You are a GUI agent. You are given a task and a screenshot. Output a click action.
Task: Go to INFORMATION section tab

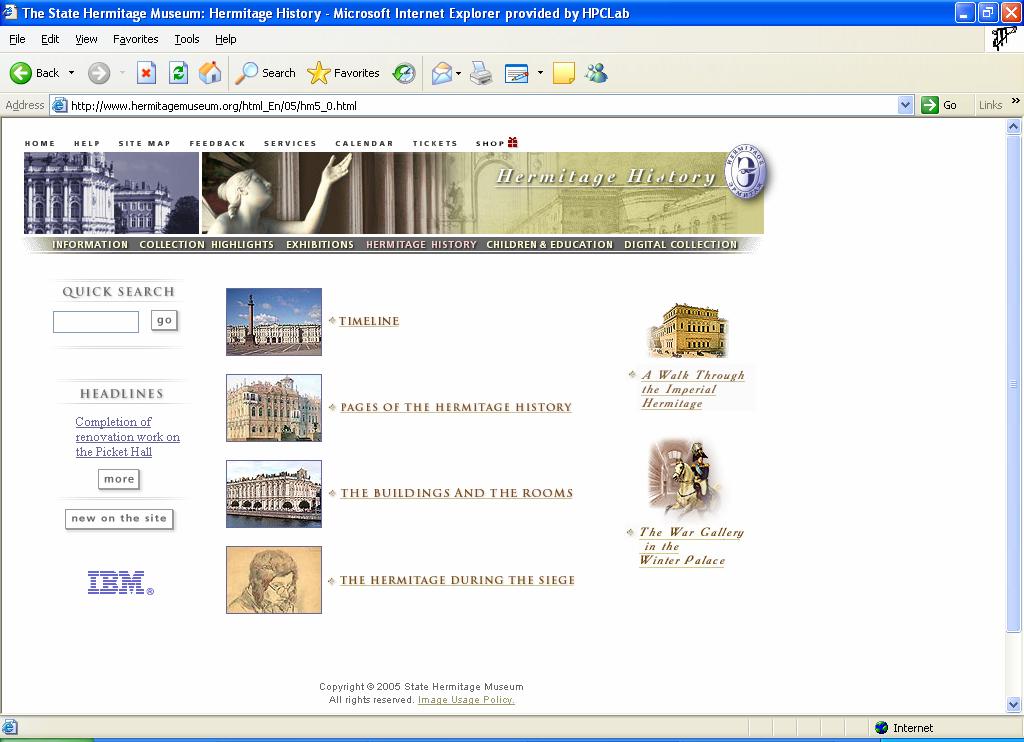90,244
